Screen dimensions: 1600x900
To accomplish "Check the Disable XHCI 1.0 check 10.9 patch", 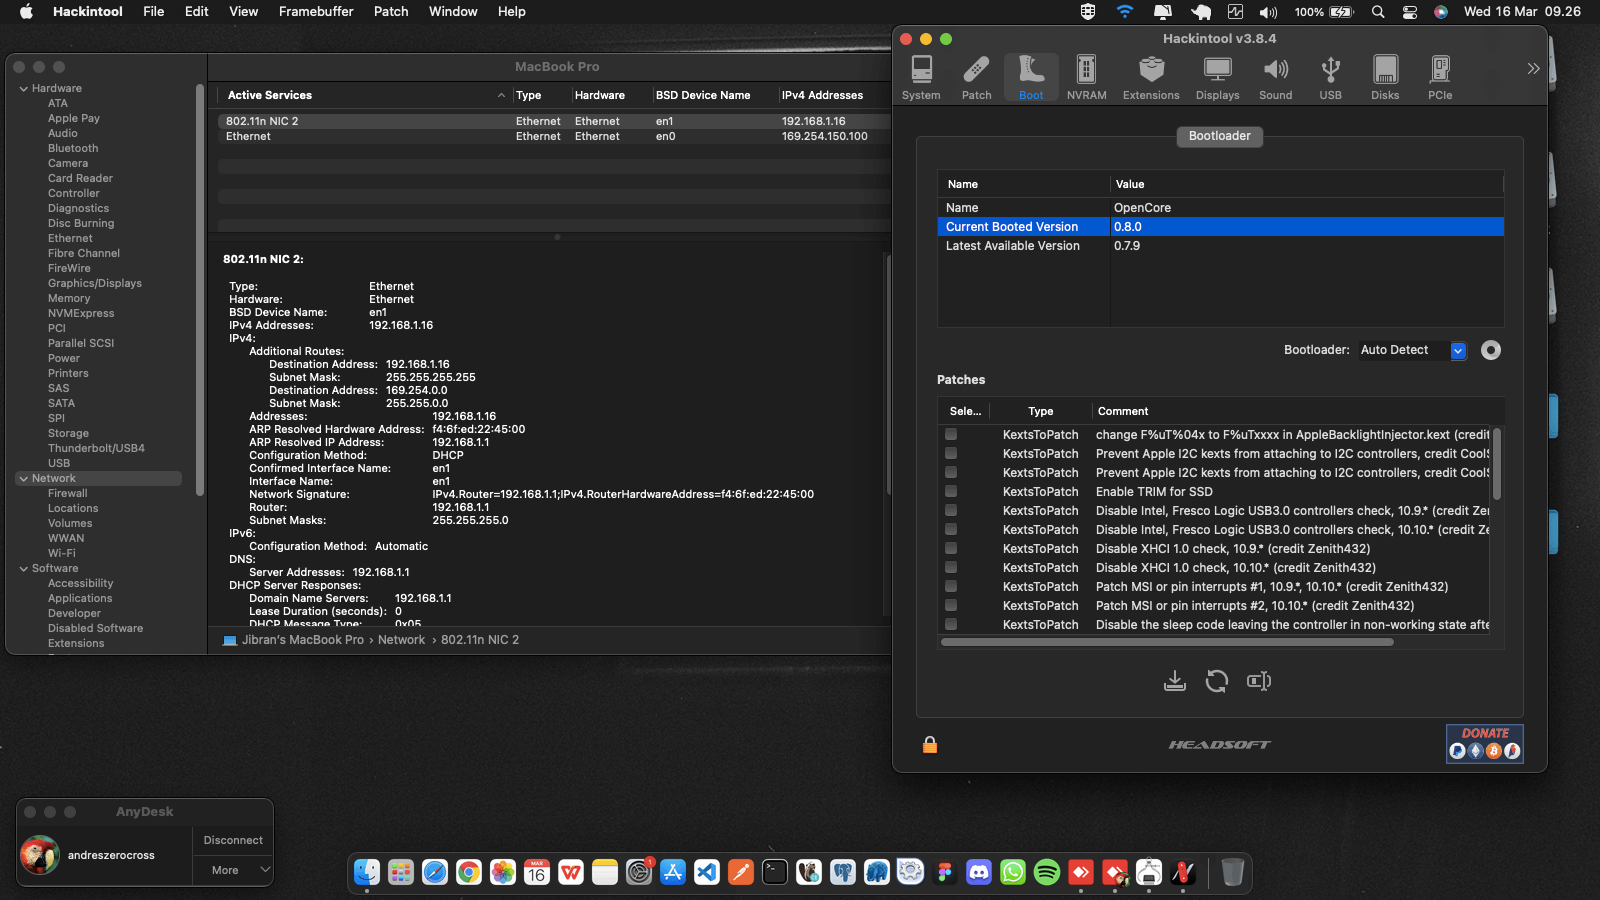I will (951, 548).
